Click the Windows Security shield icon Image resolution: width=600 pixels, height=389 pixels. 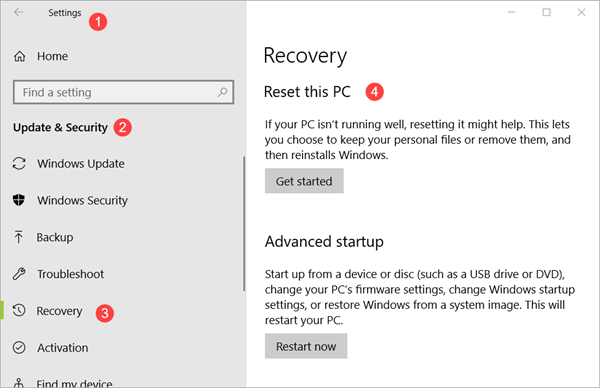[19, 200]
